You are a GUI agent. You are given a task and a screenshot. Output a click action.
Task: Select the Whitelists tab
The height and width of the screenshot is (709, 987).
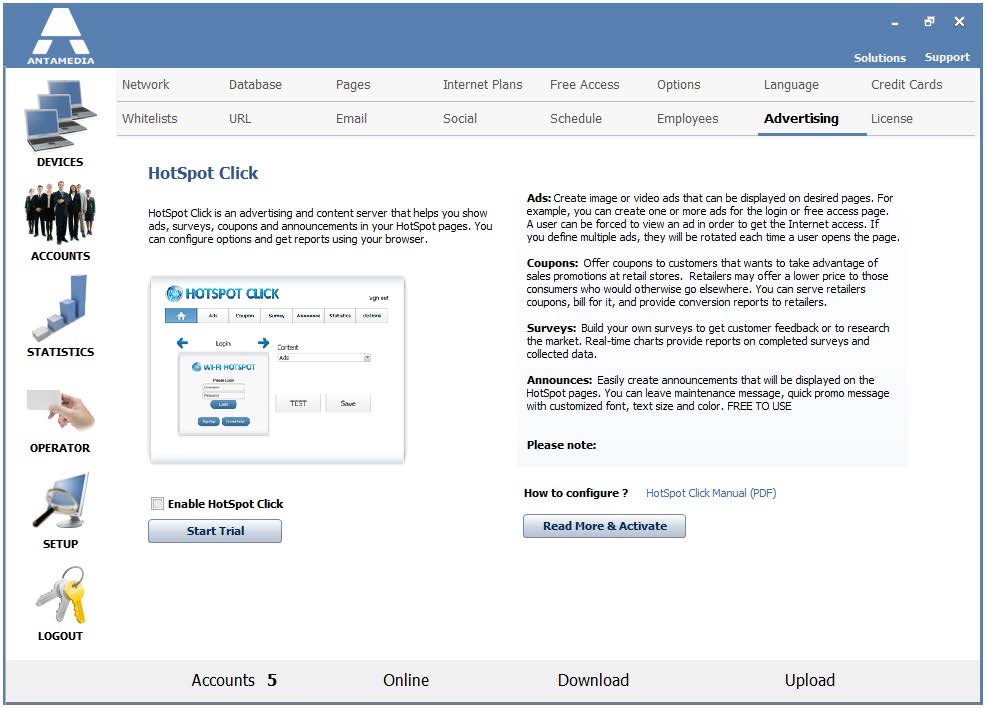(149, 118)
